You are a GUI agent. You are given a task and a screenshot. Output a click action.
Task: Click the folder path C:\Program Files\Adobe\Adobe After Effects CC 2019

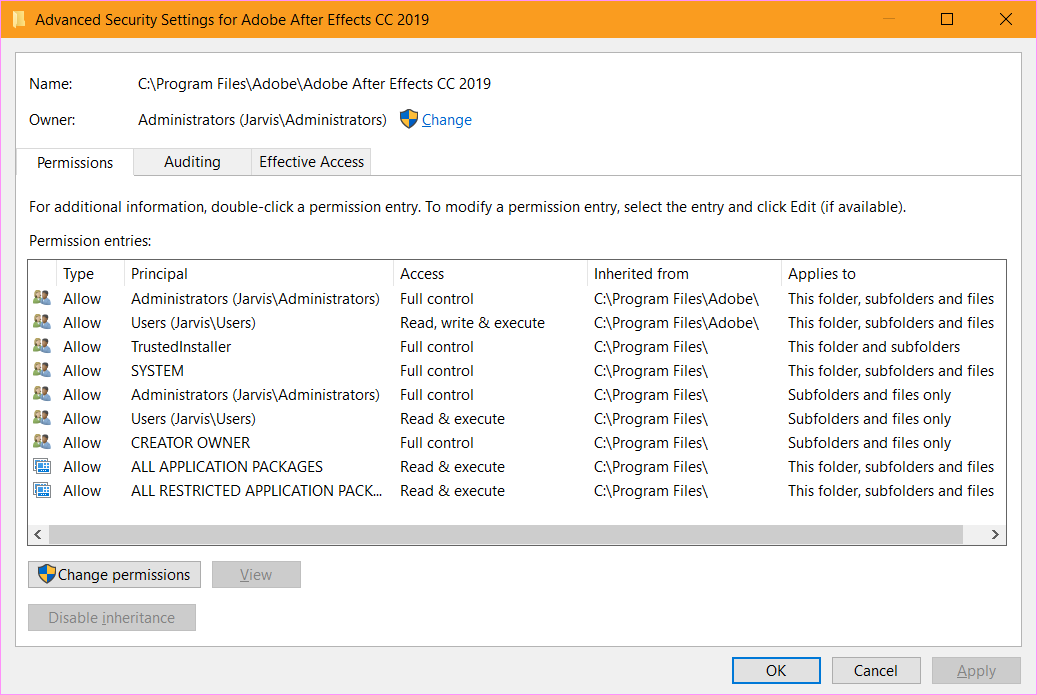pos(314,84)
